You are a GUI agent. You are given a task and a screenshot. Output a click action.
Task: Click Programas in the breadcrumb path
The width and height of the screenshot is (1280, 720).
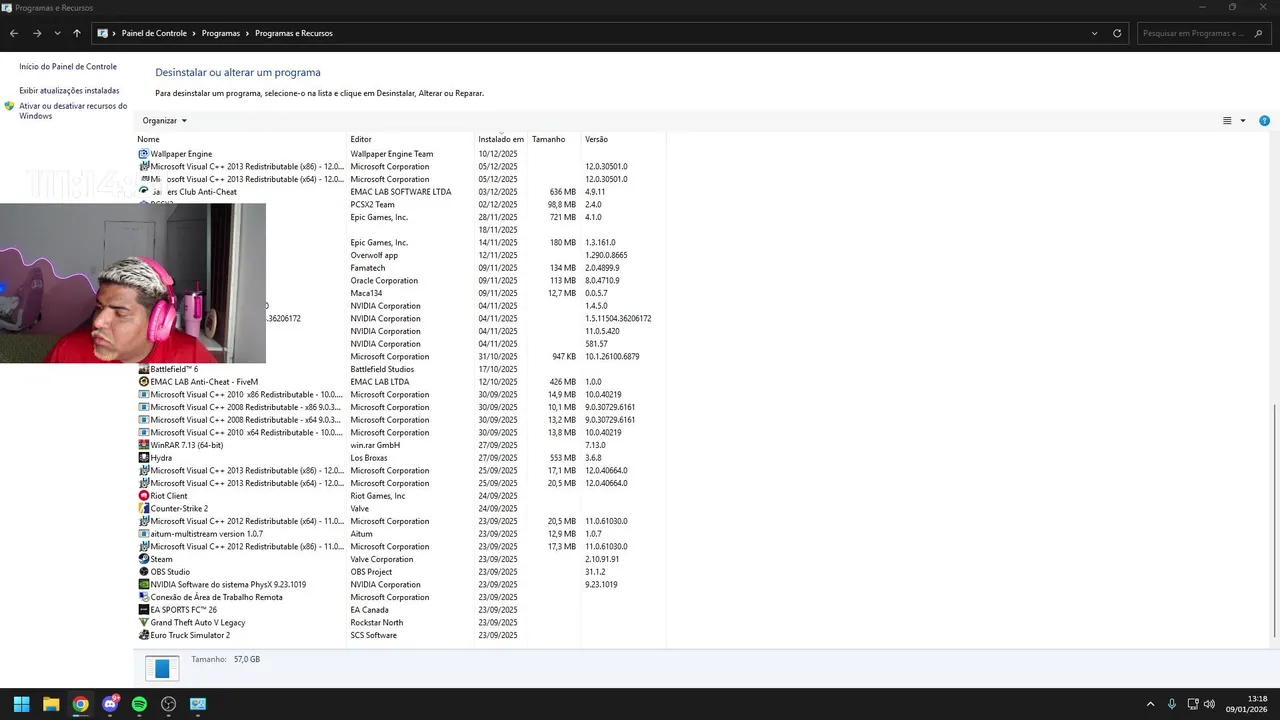(221, 33)
